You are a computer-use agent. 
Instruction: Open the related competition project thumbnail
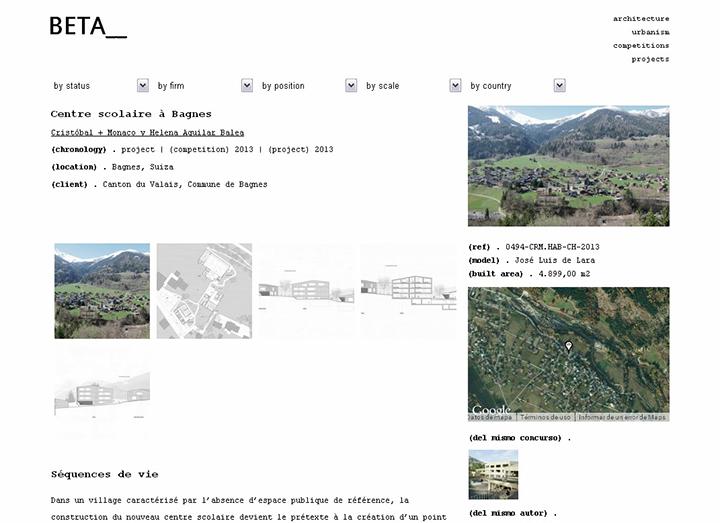click(x=493, y=474)
